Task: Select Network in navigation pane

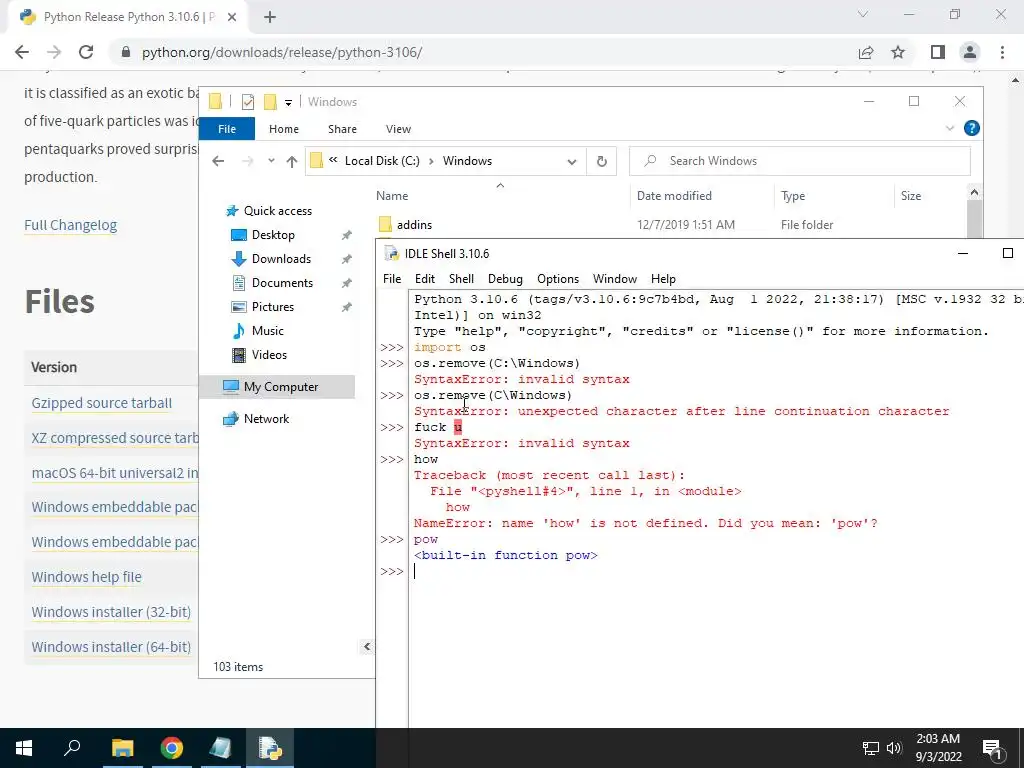Action: coord(266,419)
